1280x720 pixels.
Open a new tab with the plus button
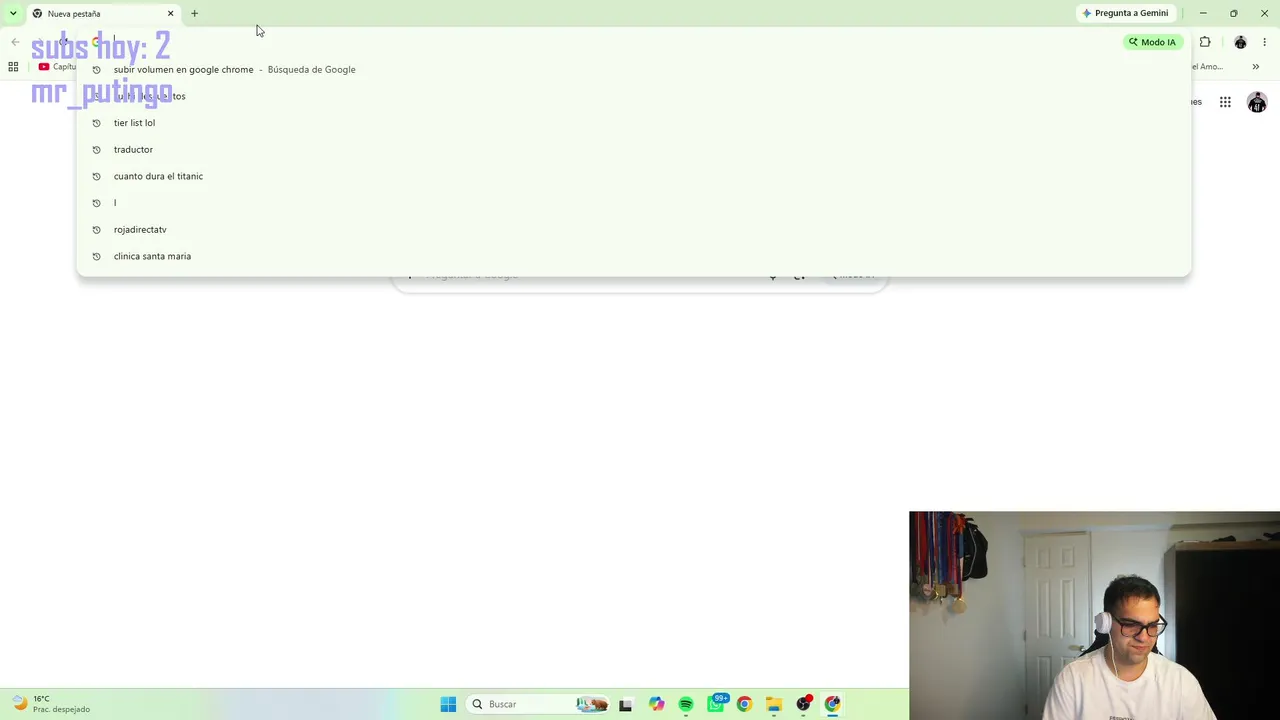[194, 14]
